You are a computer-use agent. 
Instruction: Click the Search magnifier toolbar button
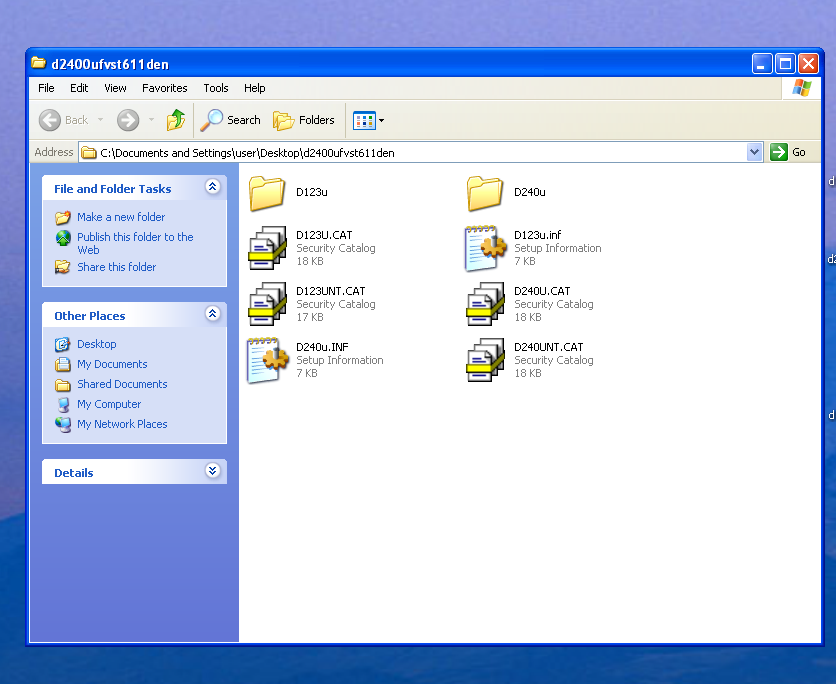(x=230, y=120)
